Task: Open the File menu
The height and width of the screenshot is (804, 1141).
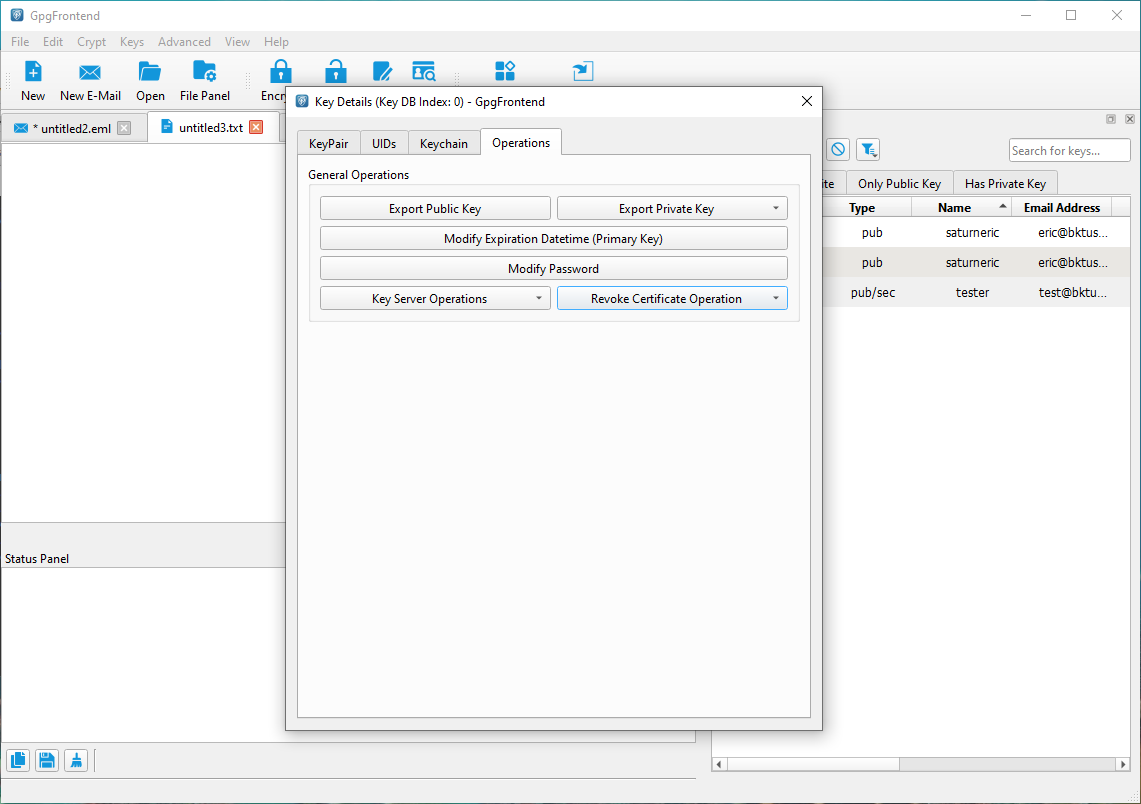Action: pyautogui.click(x=20, y=41)
